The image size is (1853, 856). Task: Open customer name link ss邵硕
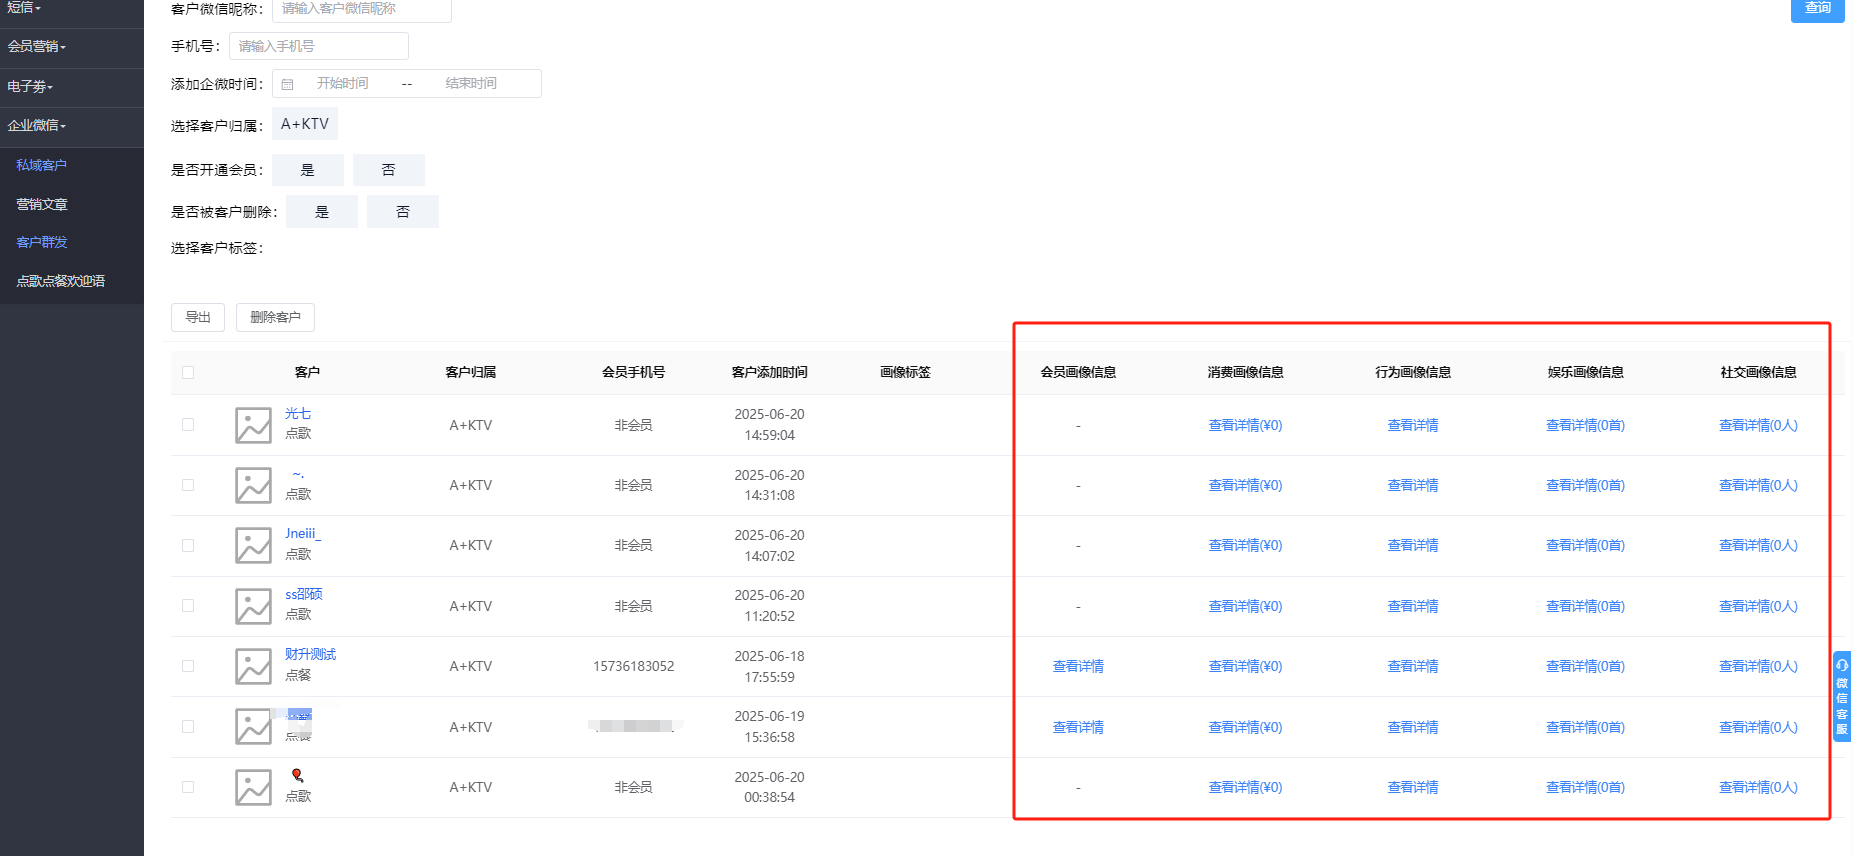coord(304,594)
